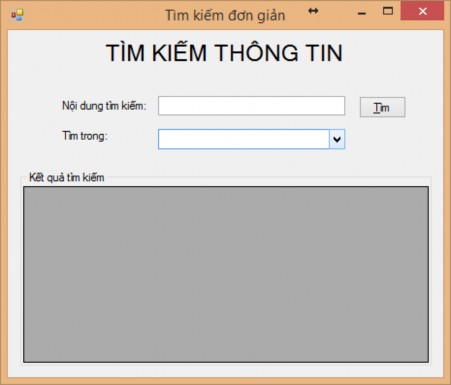Expand the Tìm trong dropdown arrow
Screen dimensions: 451x385
pos(337,139)
